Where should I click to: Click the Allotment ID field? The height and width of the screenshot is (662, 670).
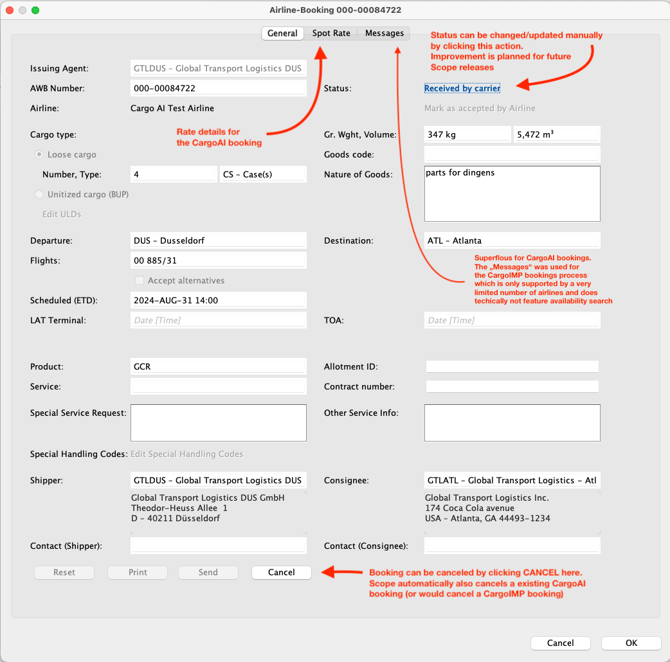512,366
